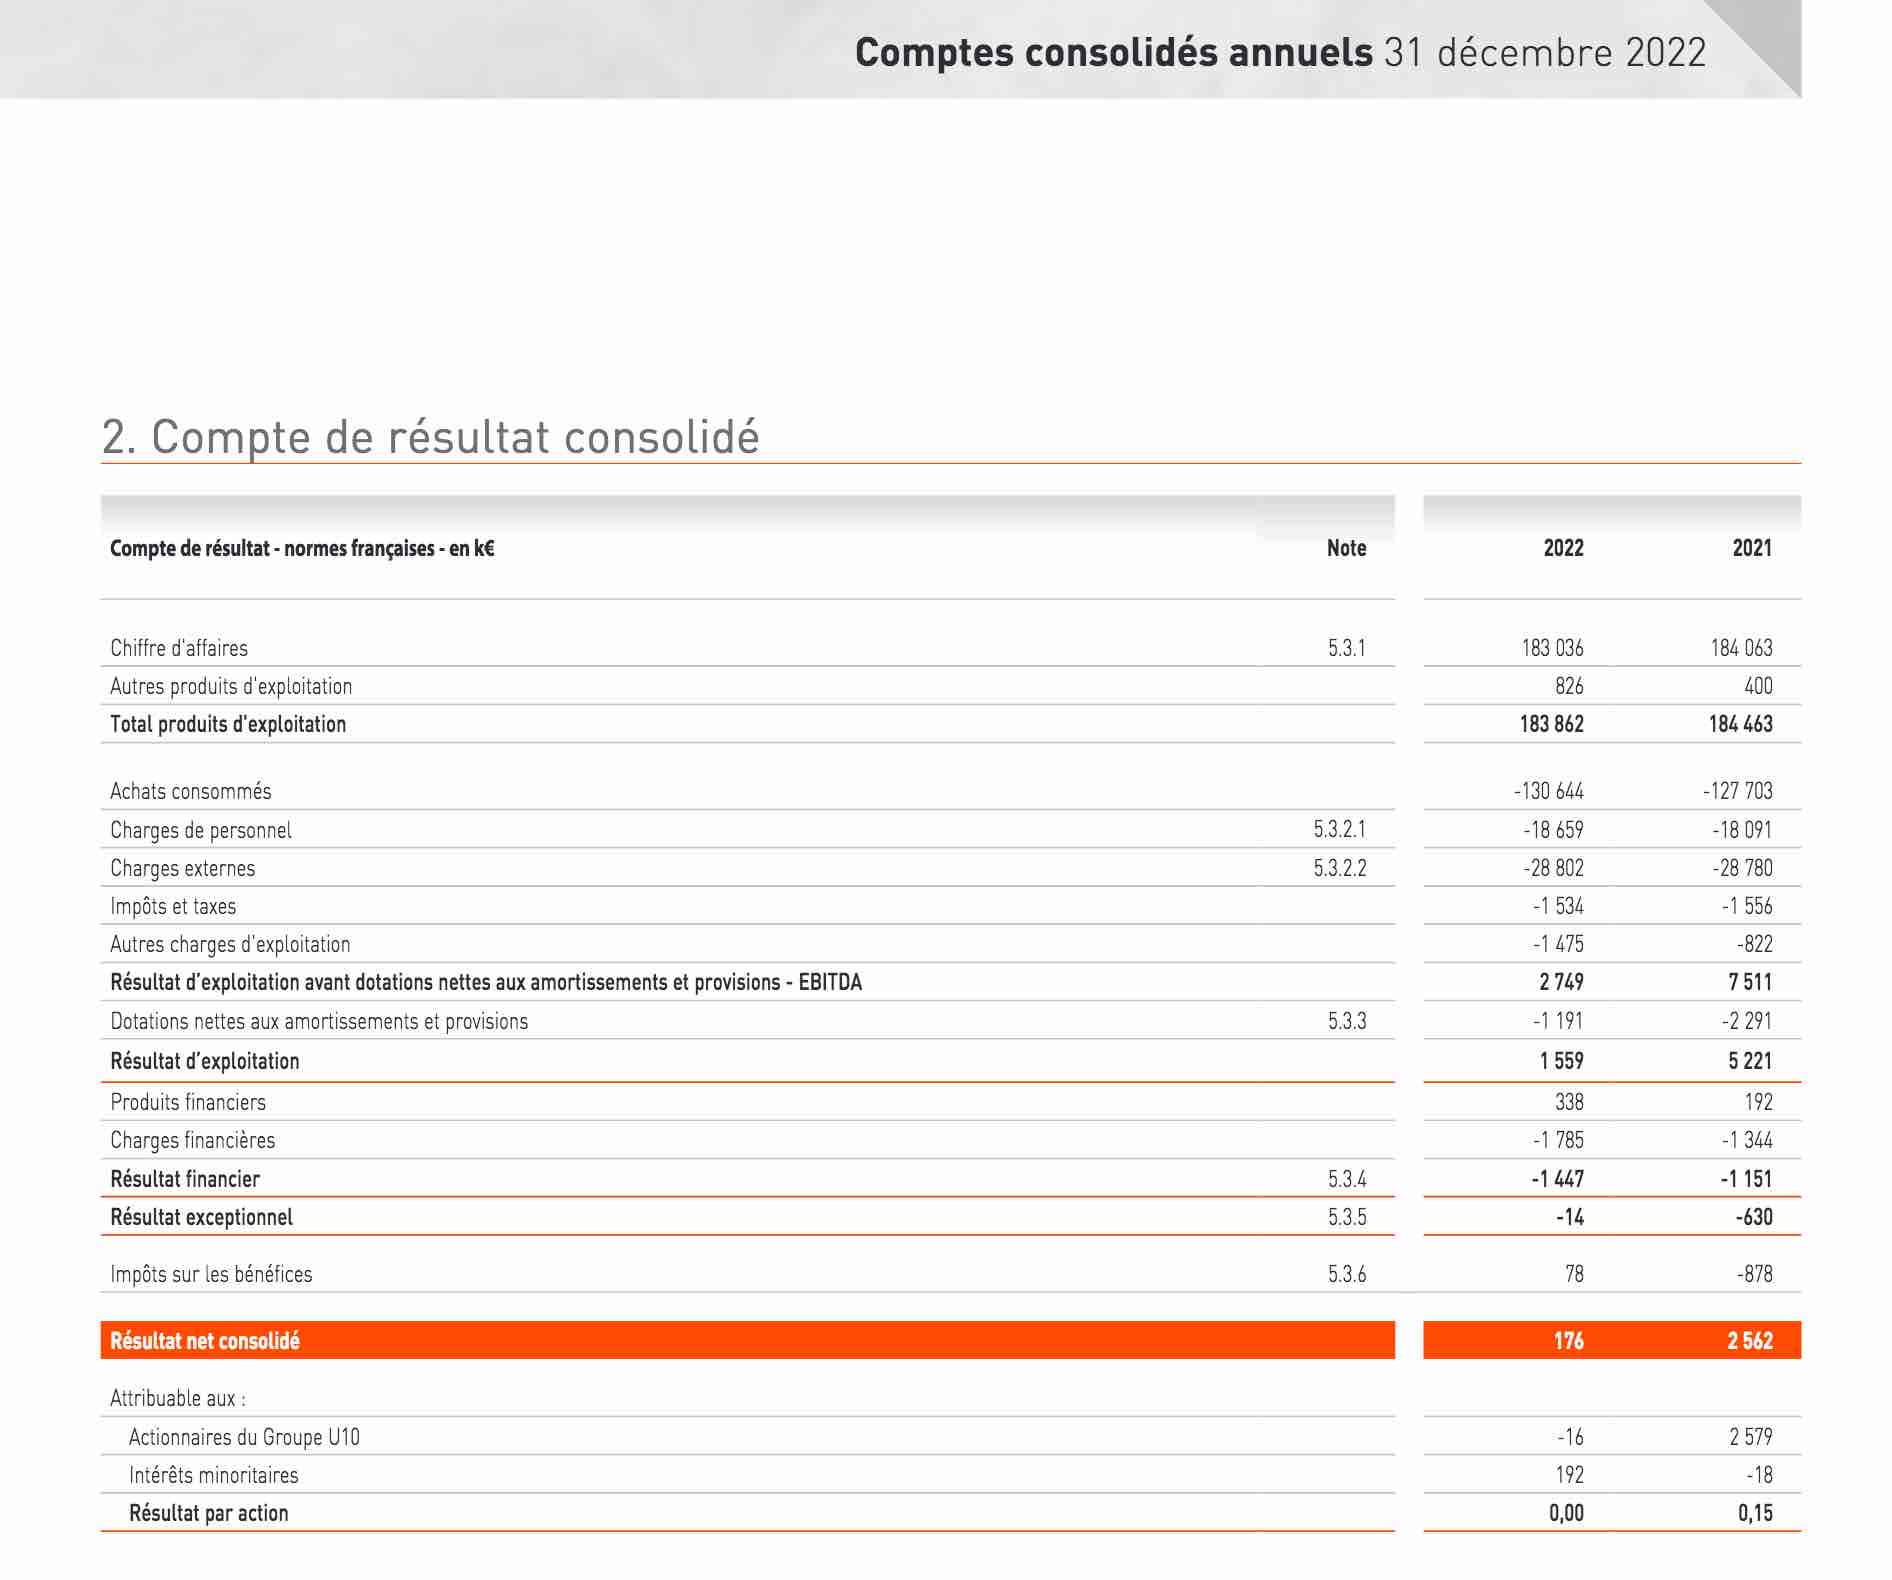Viewport: 1892px width, 1580px height.
Task: Click the EBITDA value '2 749'
Action: coord(1561,982)
